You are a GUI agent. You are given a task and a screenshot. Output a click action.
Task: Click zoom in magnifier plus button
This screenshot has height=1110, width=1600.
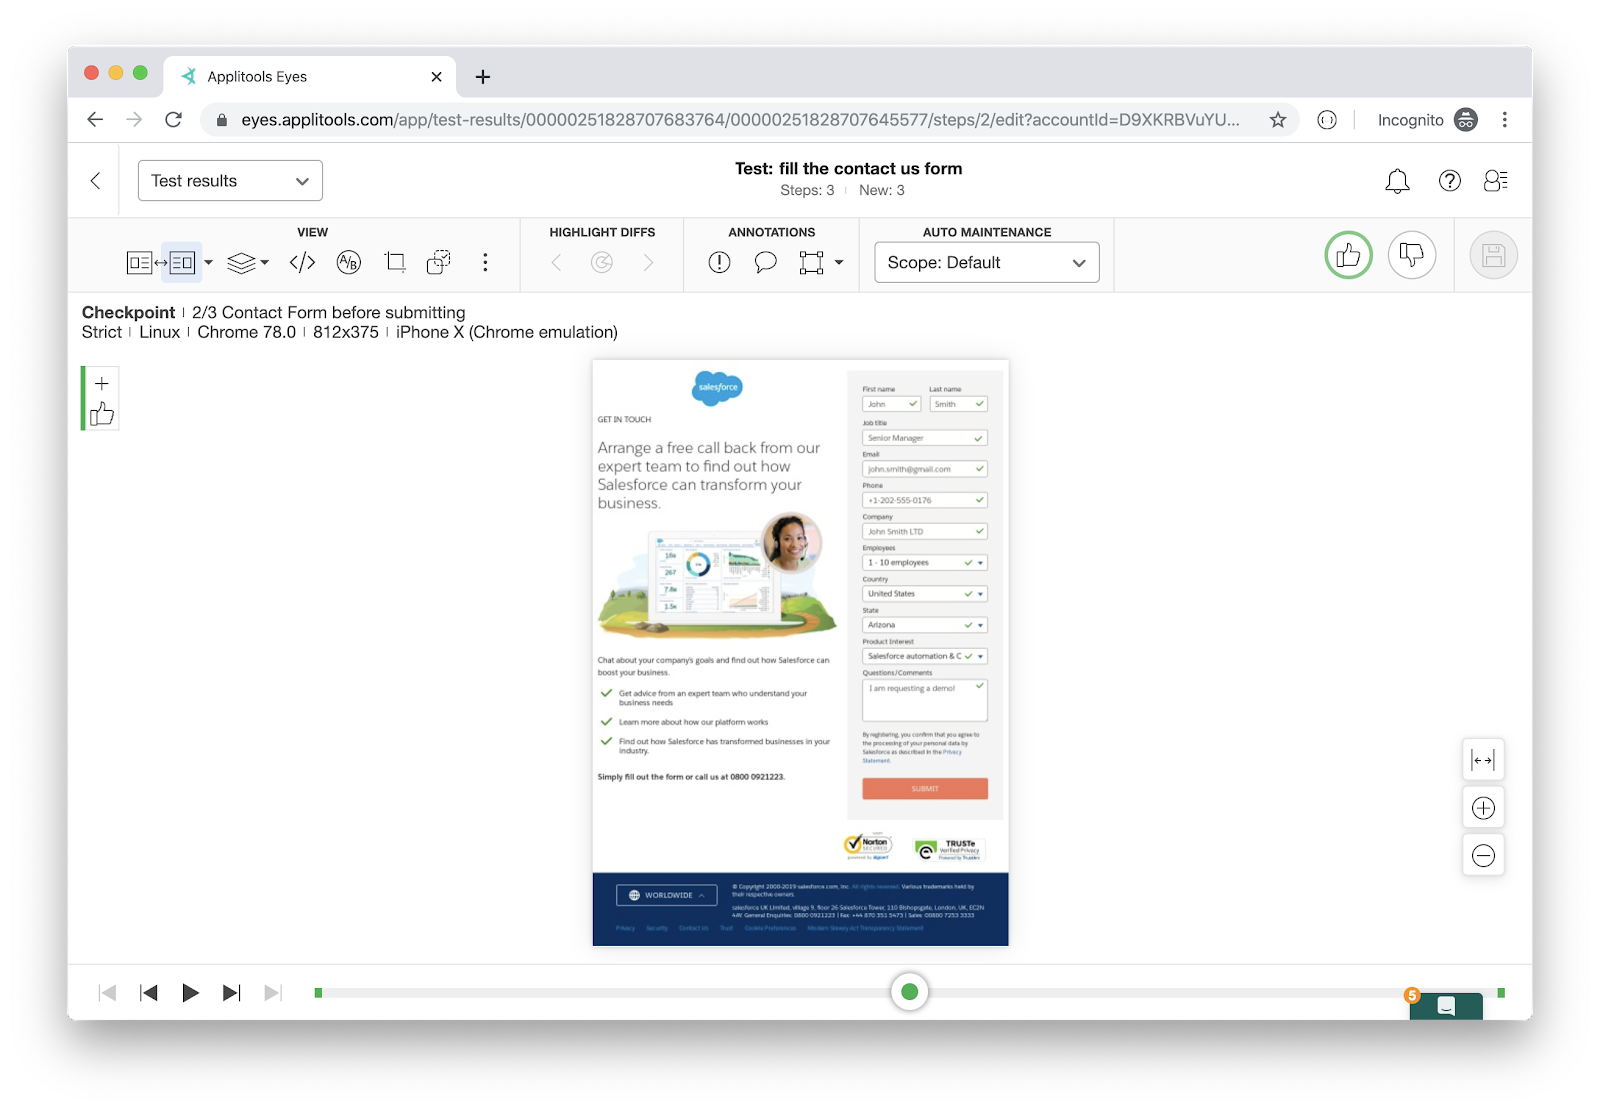[1483, 808]
